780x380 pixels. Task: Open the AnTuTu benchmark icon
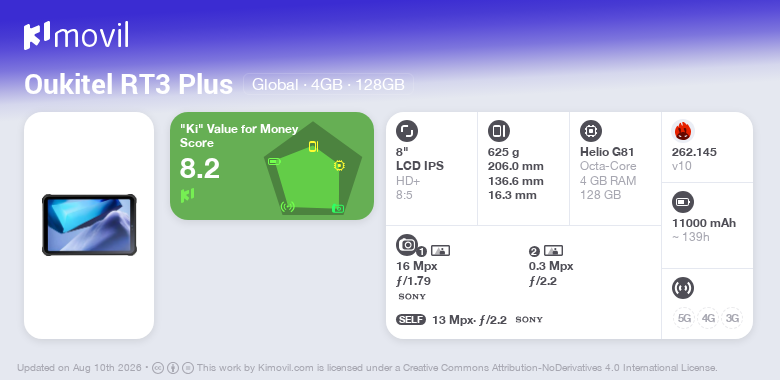(x=683, y=131)
